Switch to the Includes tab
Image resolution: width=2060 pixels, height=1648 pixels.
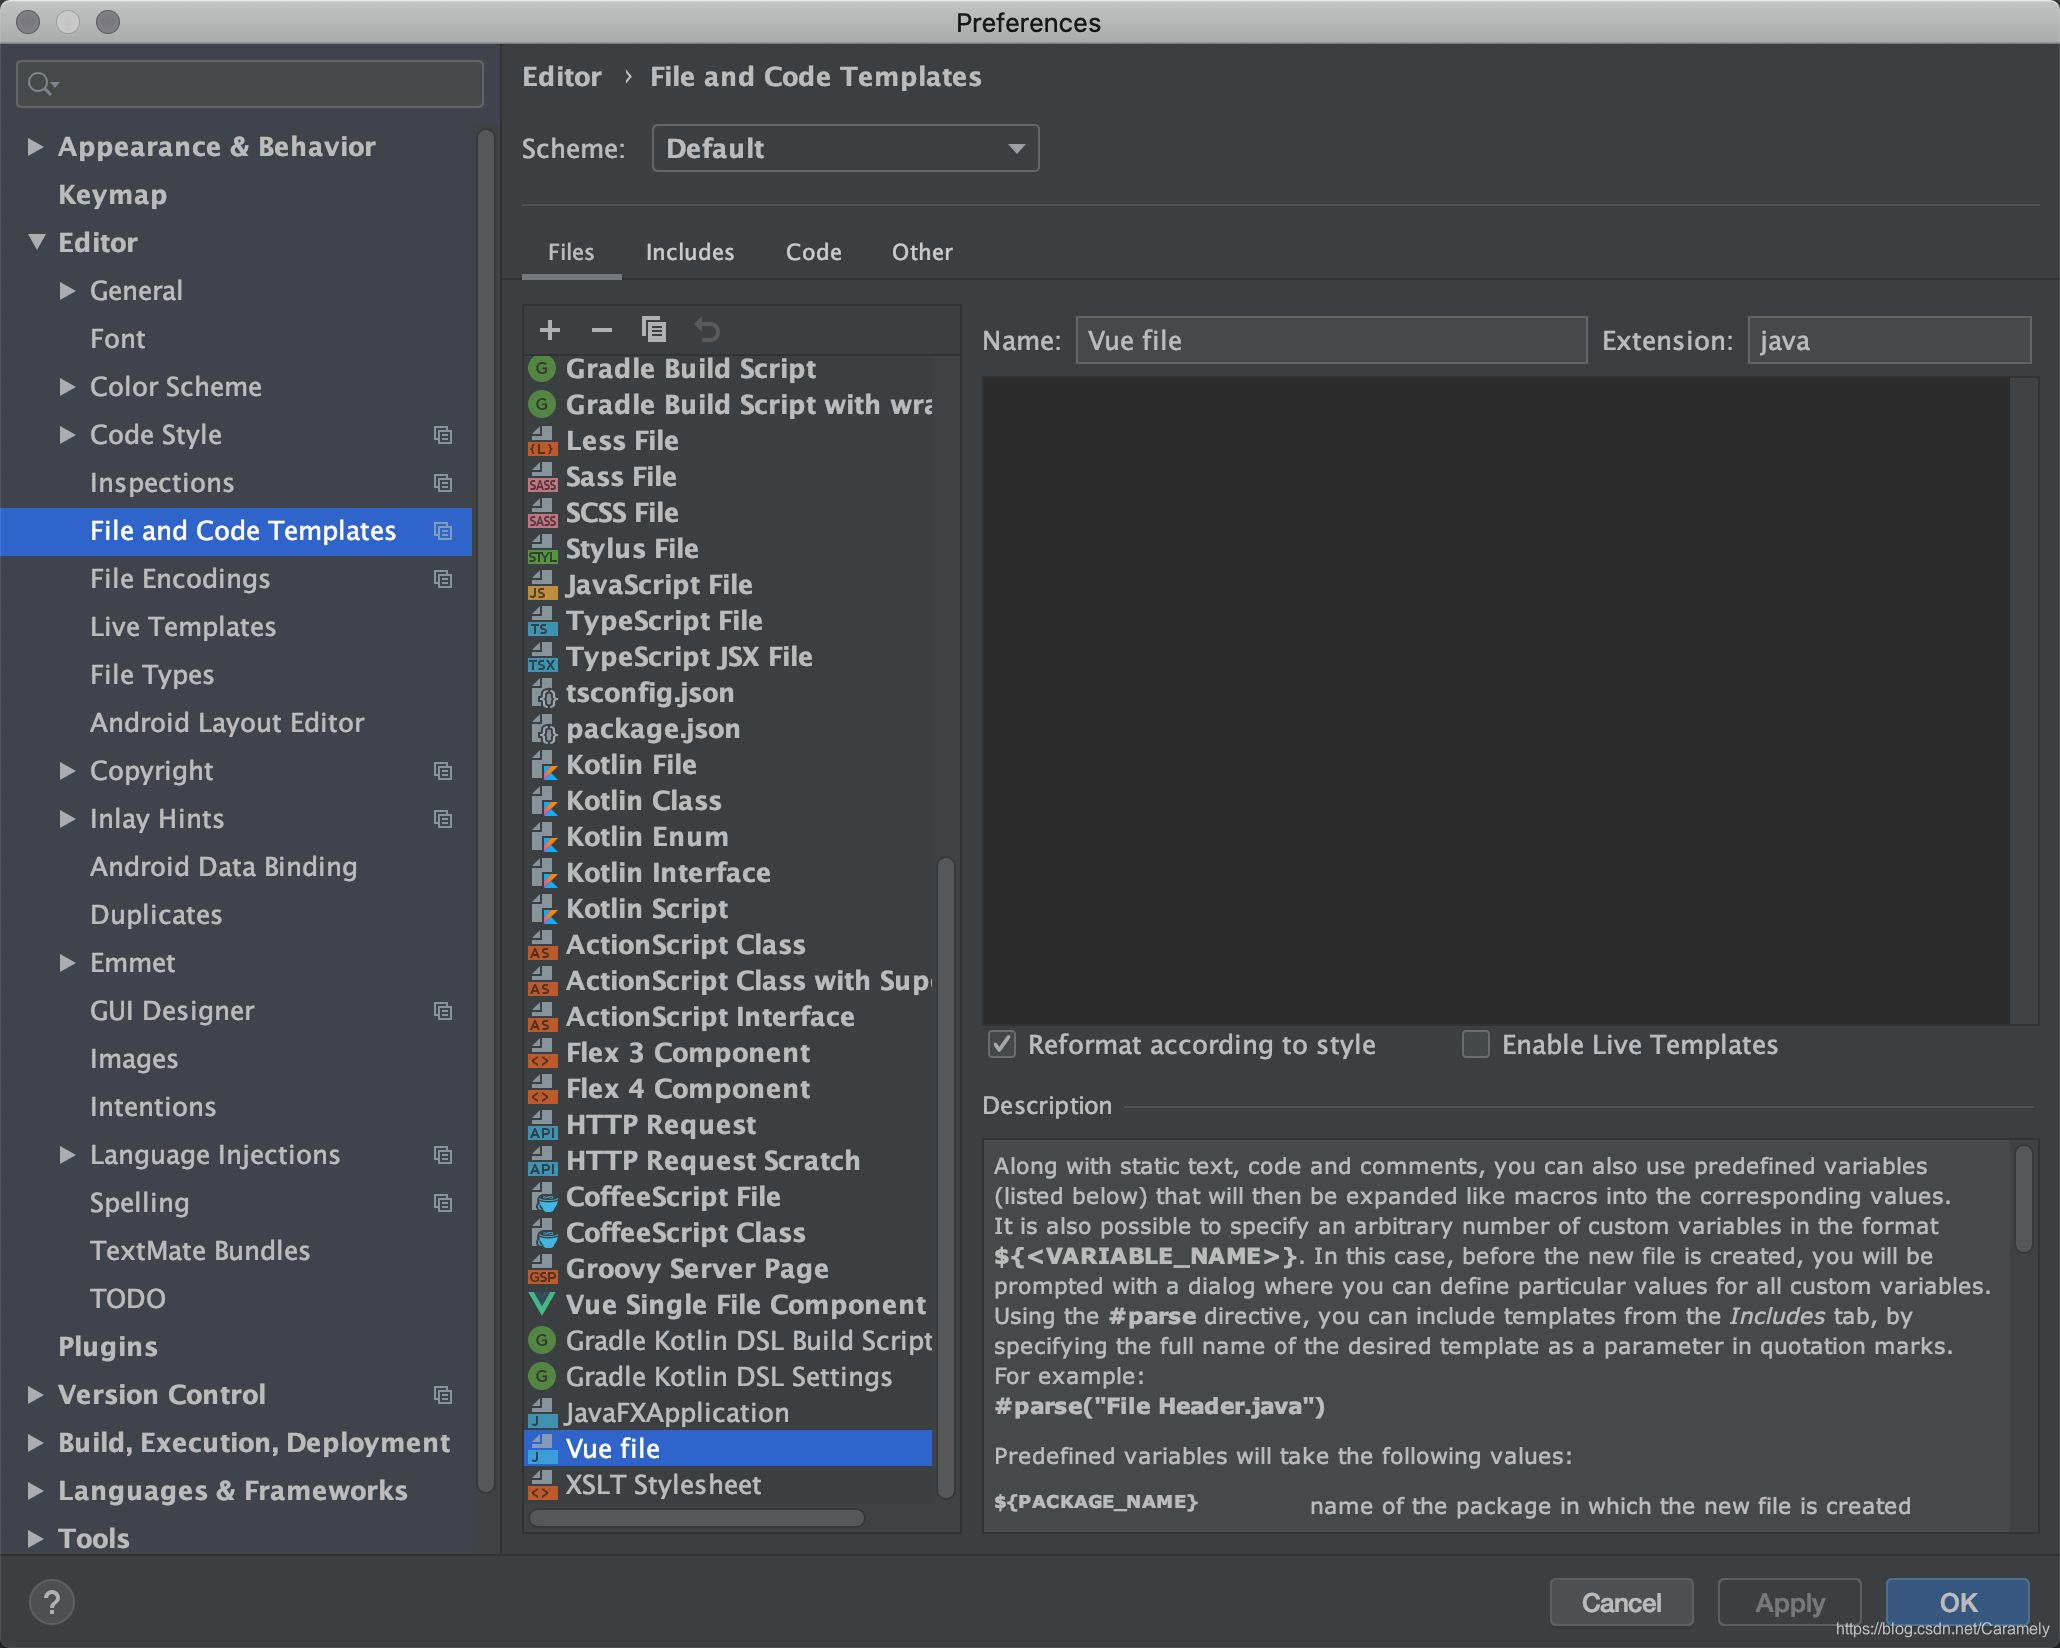[x=689, y=252]
